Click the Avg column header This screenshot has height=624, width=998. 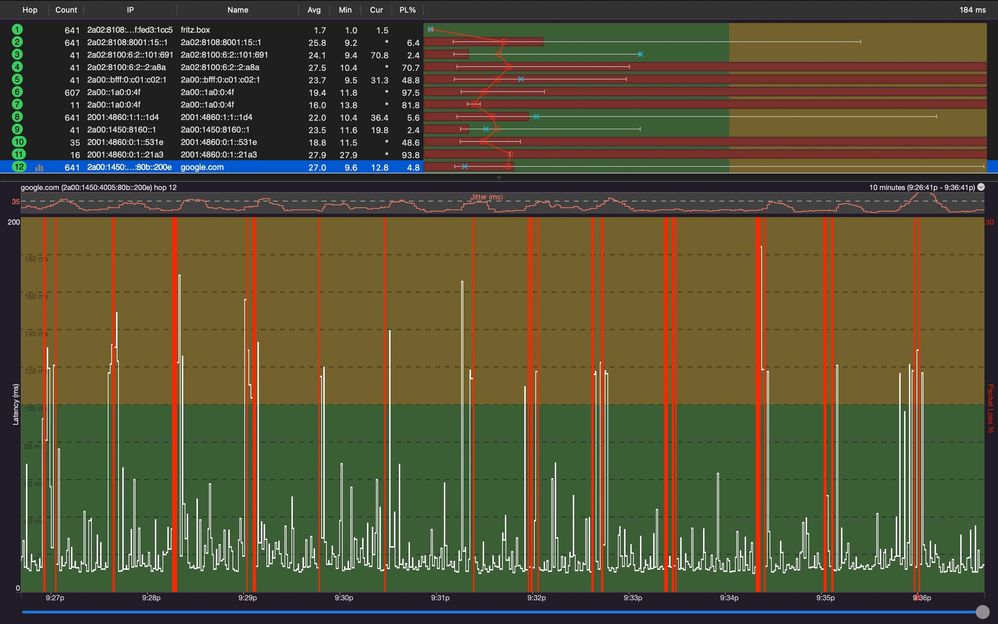pyautogui.click(x=314, y=9)
